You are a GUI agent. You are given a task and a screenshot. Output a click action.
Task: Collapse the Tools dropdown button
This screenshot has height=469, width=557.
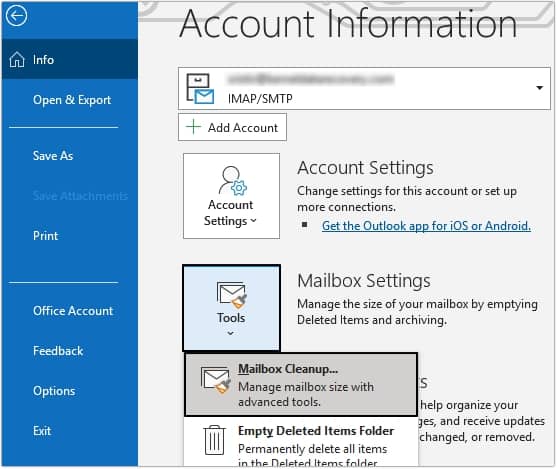pyautogui.click(x=231, y=308)
